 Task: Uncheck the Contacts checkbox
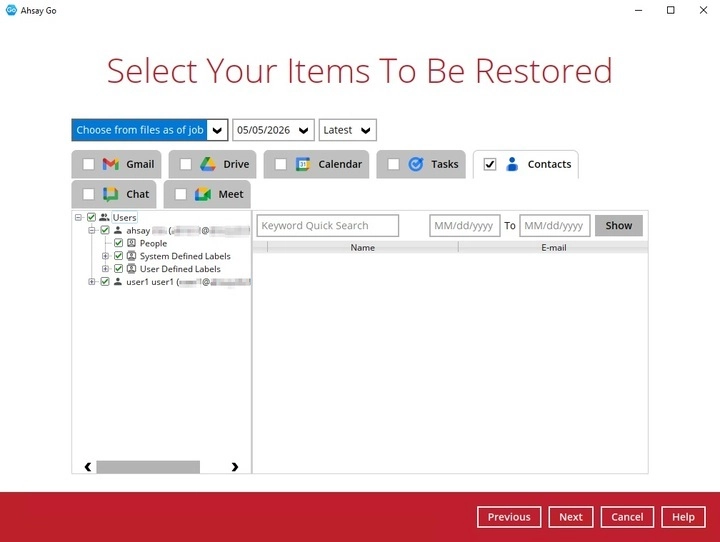(490, 164)
